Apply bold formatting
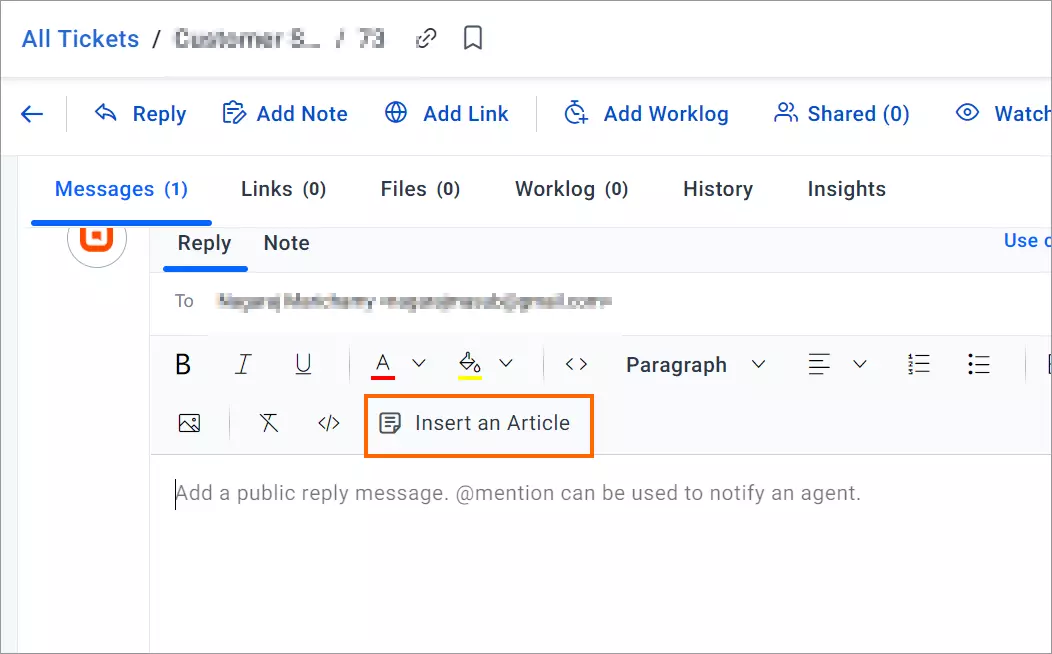The image size is (1052, 654). click(183, 364)
